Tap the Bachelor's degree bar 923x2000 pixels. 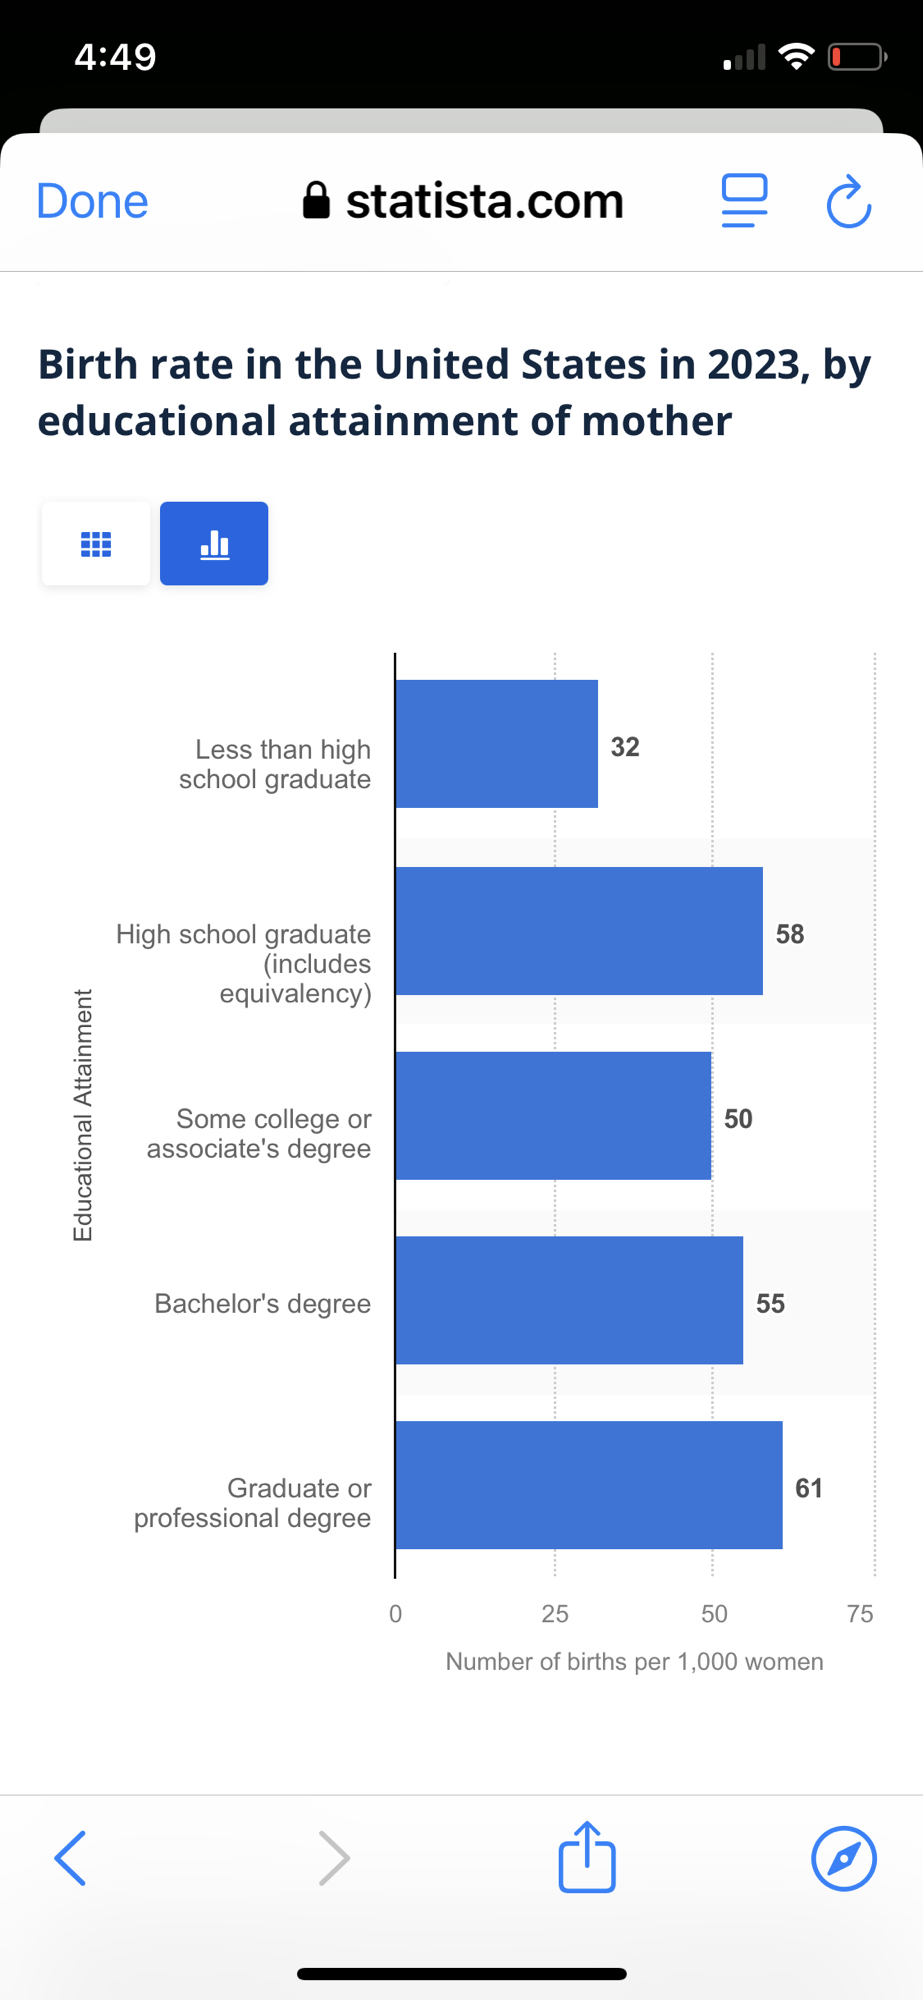click(569, 1300)
